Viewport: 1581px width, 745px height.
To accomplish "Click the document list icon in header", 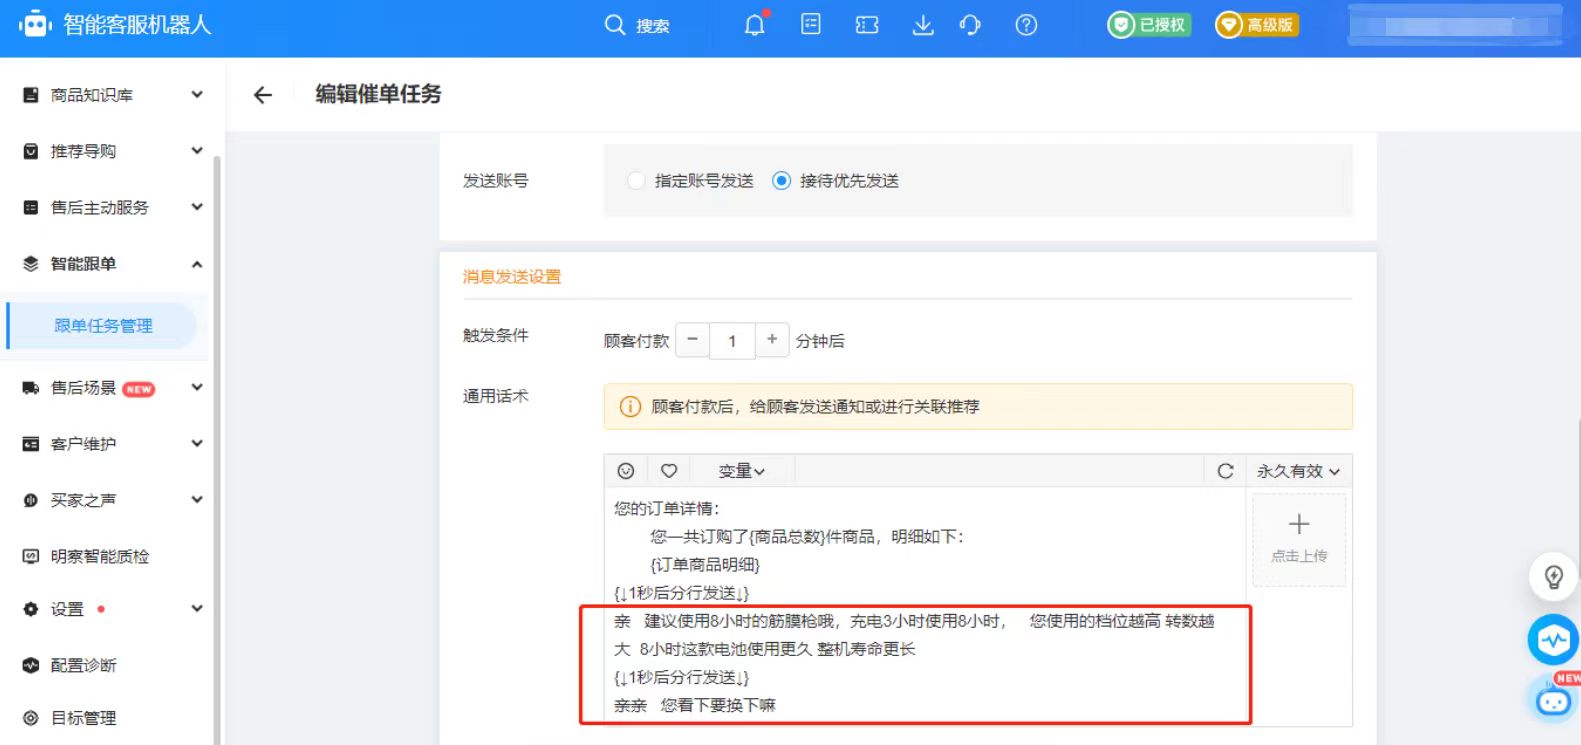I will click(811, 25).
